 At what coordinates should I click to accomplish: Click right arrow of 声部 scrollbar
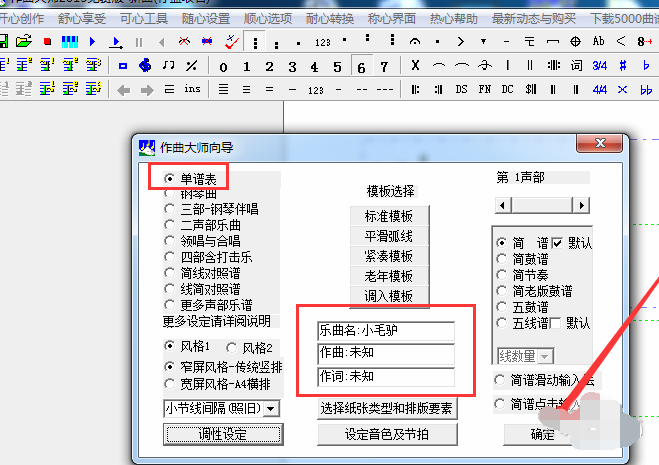click(580, 205)
